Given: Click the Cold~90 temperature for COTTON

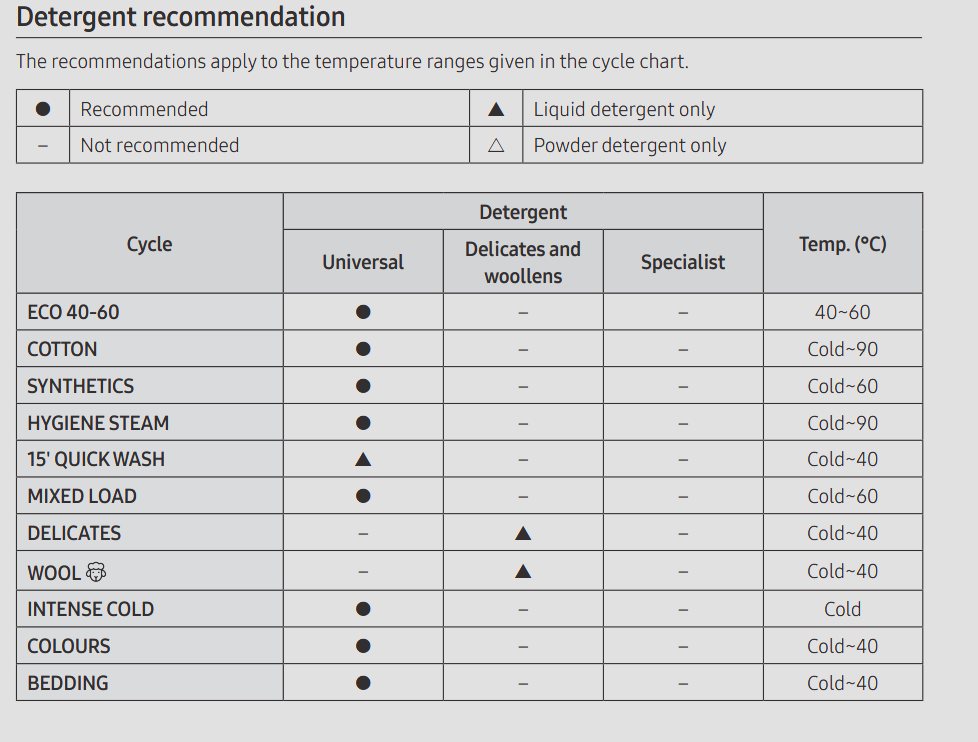Looking at the screenshot, I should click(x=843, y=349).
